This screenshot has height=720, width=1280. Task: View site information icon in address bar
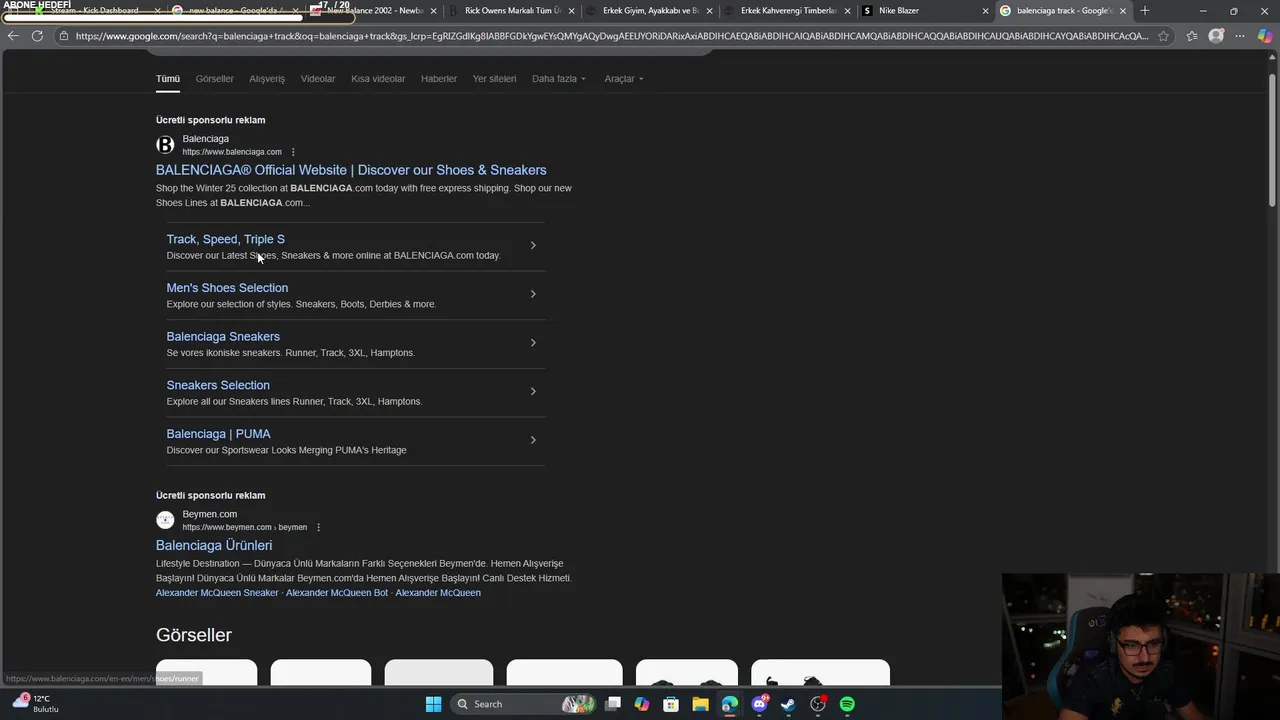click(x=63, y=36)
